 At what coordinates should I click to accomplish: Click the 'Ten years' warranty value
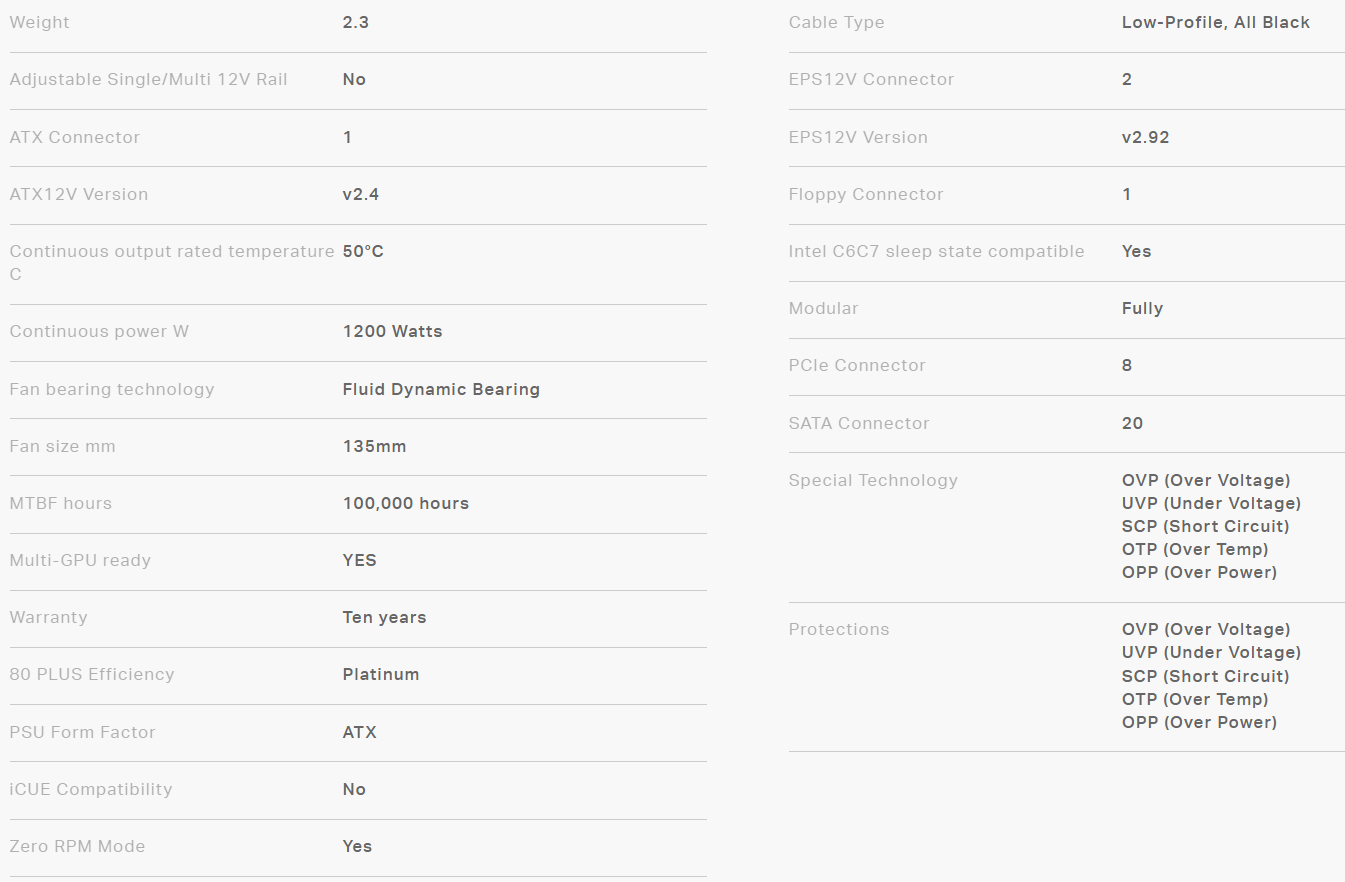[x=384, y=617]
